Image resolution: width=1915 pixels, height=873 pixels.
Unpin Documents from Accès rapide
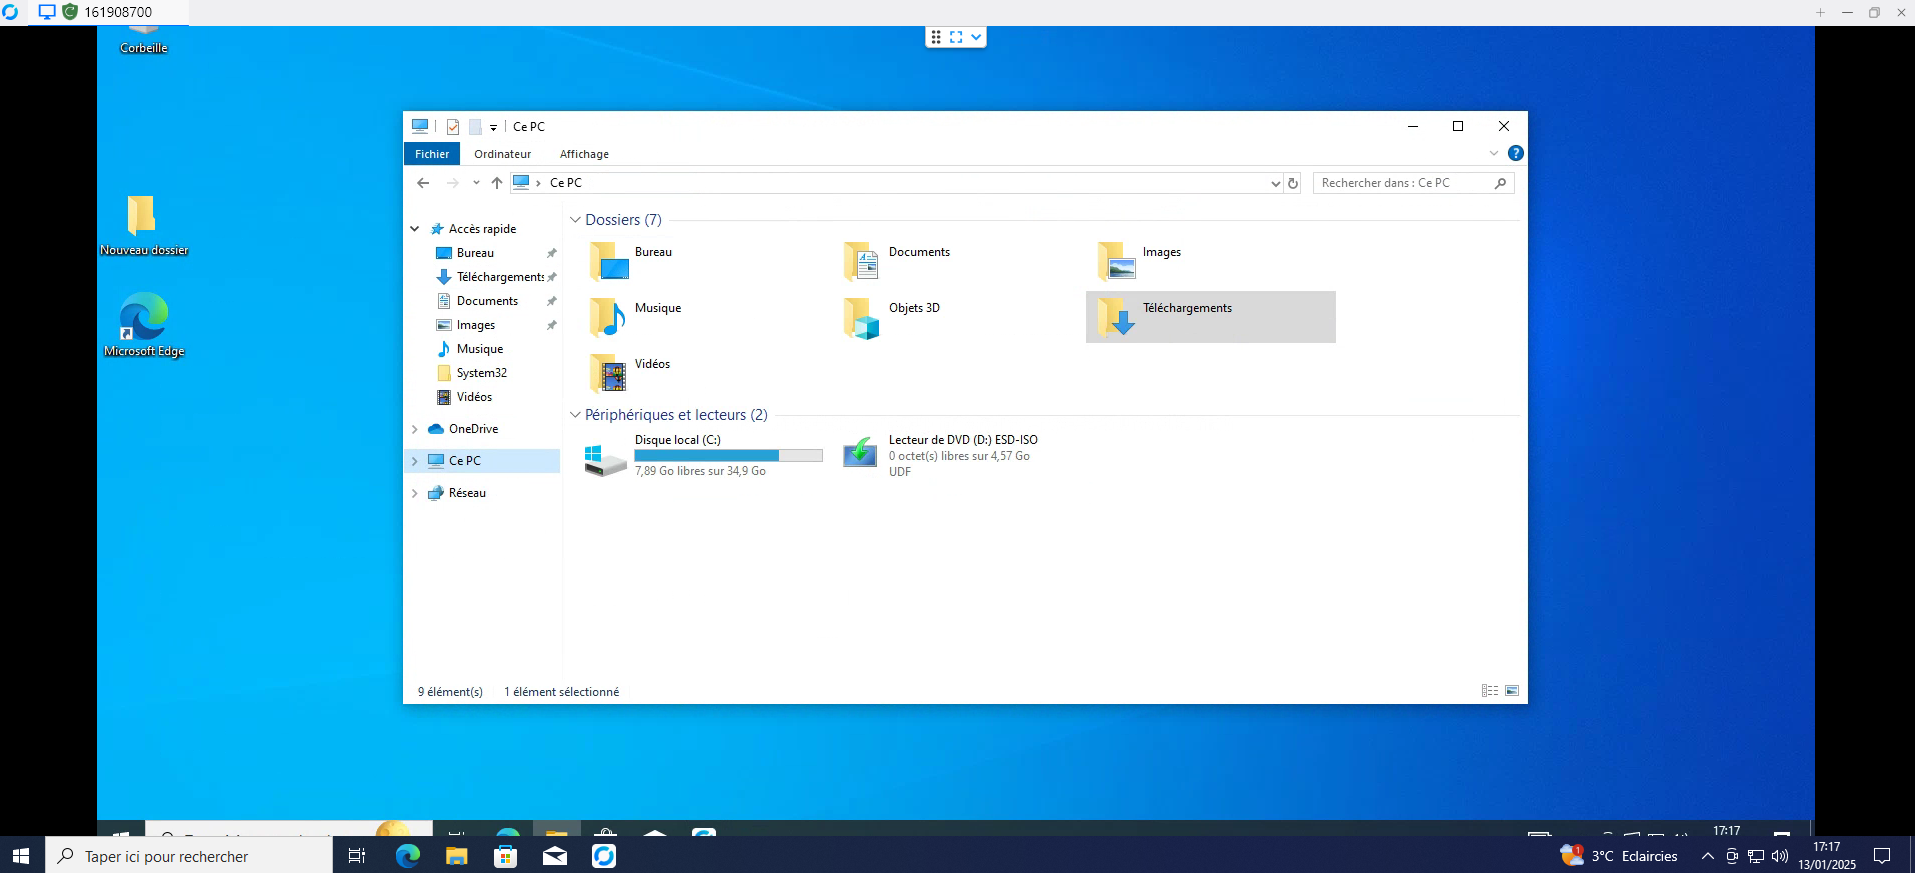click(x=551, y=301)
